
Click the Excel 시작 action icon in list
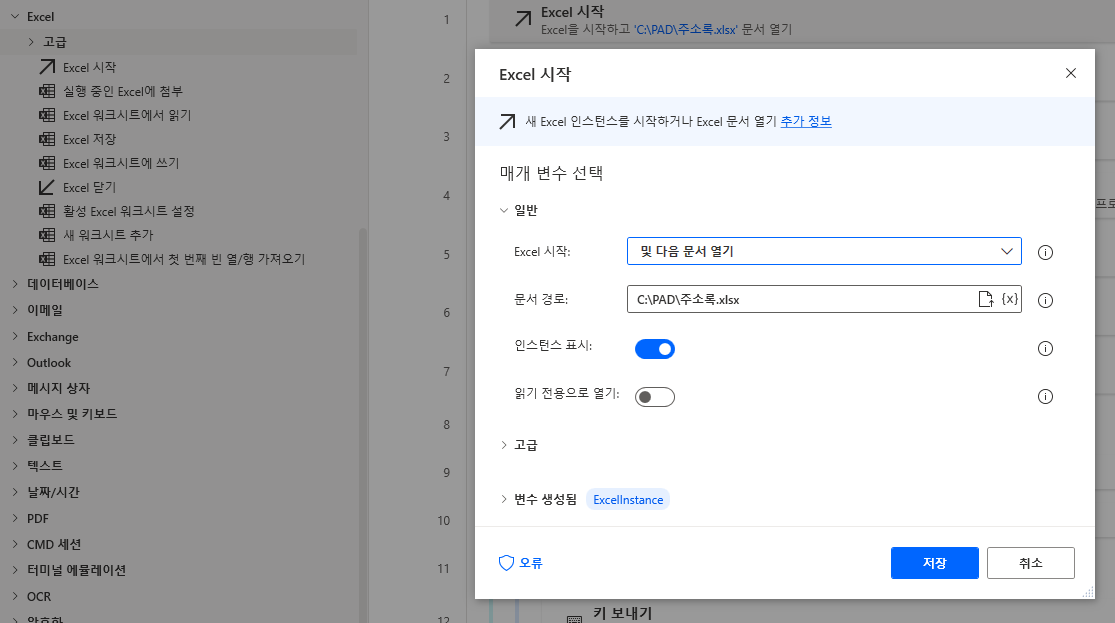[47, 67]
